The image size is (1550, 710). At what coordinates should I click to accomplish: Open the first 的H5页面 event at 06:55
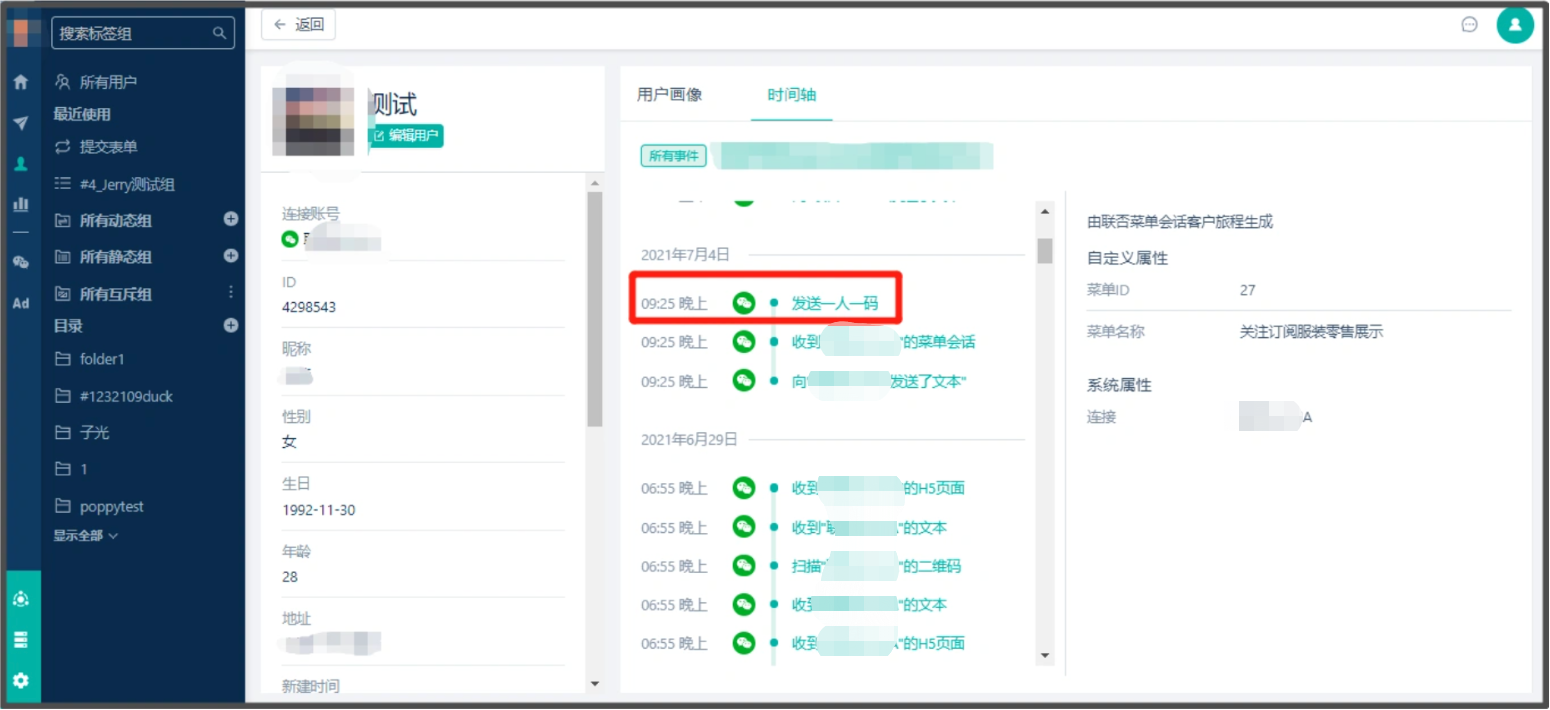click(x=878, y=488)
